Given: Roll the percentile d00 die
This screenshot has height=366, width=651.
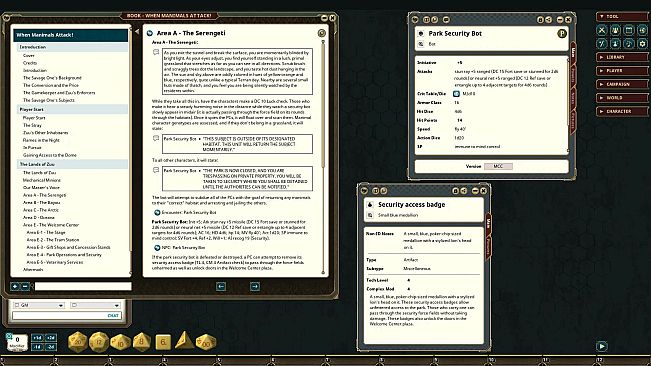Looking at the screenshot, I should point(206,342).
